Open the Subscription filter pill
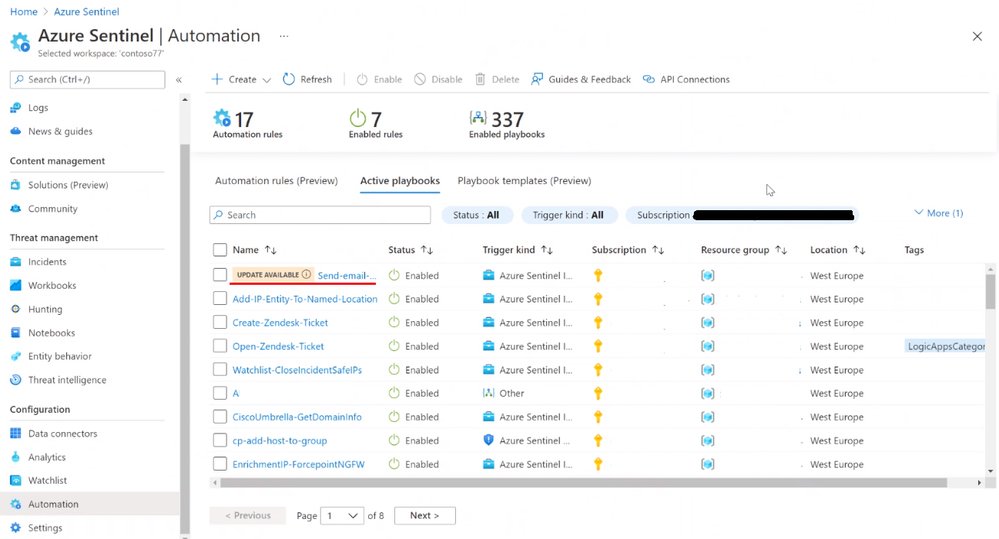 click(742, 215)
